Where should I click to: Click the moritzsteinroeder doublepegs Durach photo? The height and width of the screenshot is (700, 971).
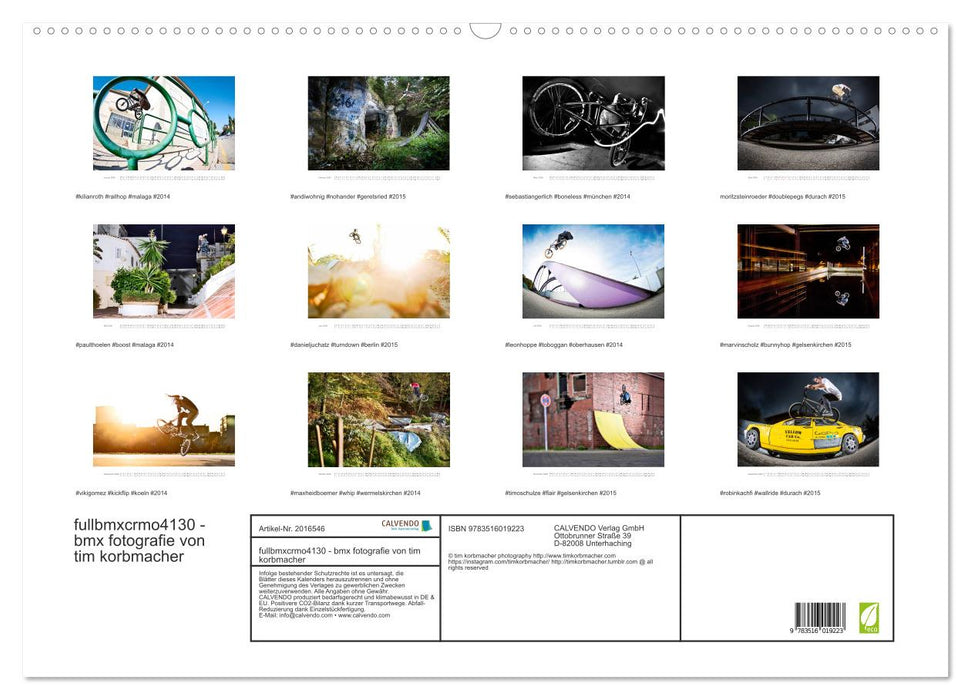click(808, 122)
